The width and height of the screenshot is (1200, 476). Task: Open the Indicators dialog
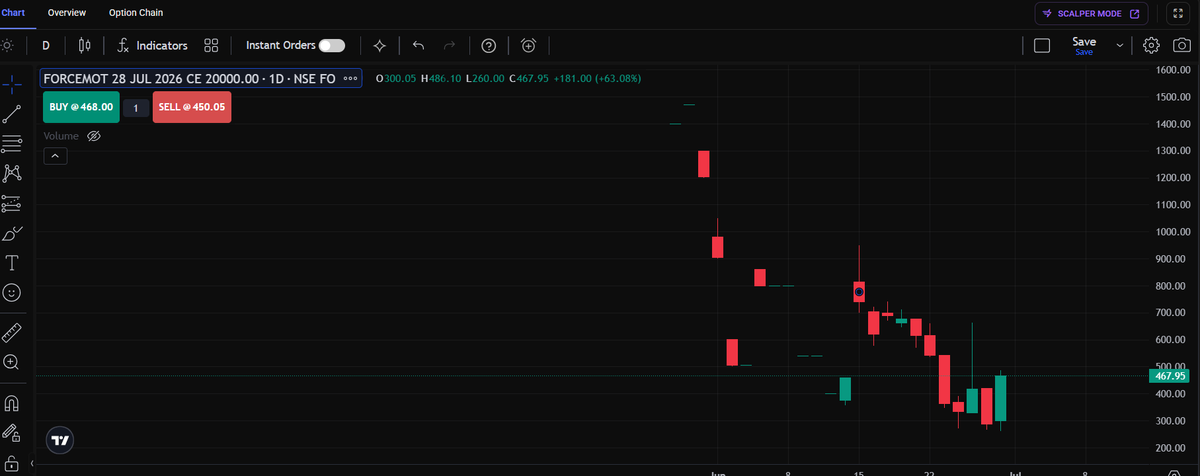click(x=152, y=45)
